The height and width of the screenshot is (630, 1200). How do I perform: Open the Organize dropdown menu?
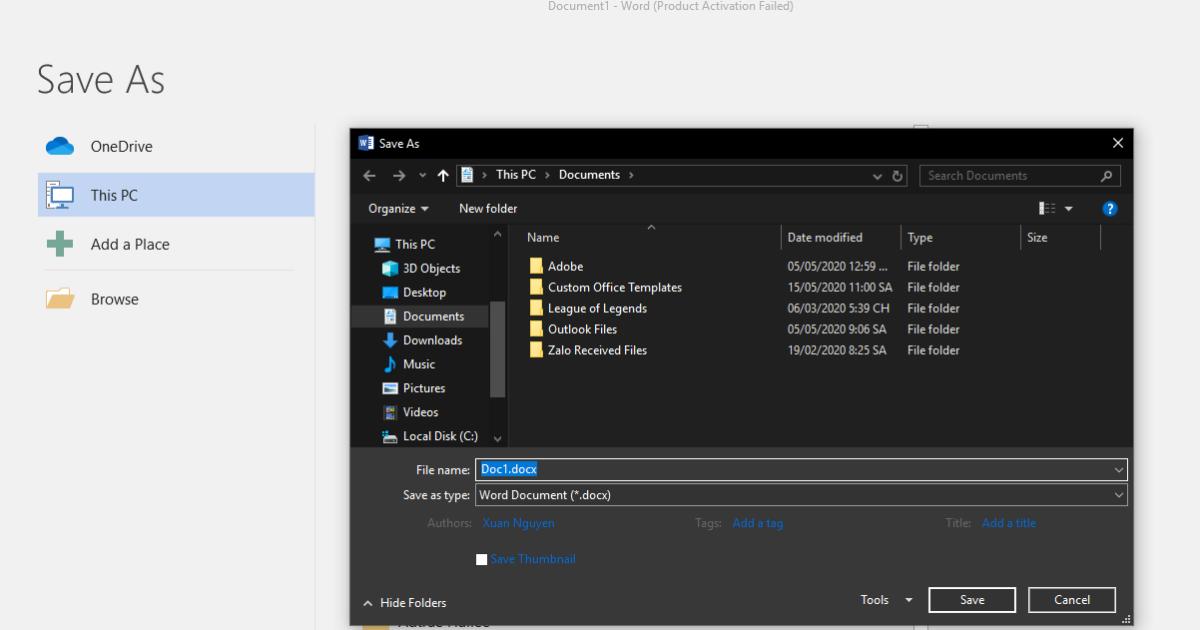point(398,209)
